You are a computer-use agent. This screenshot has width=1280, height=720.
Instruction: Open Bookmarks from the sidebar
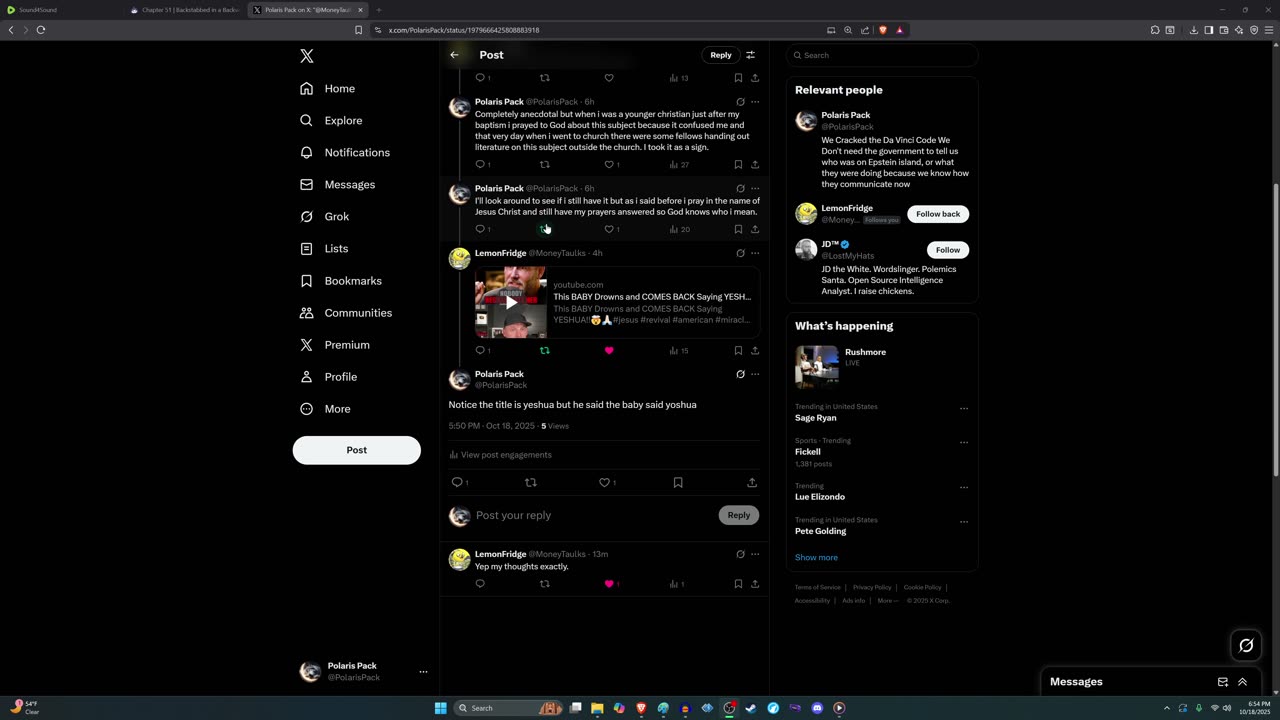click(x=341, y=280)
